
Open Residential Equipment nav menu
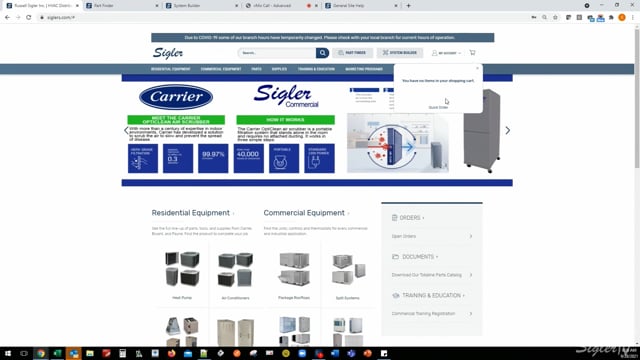point(171,69)
